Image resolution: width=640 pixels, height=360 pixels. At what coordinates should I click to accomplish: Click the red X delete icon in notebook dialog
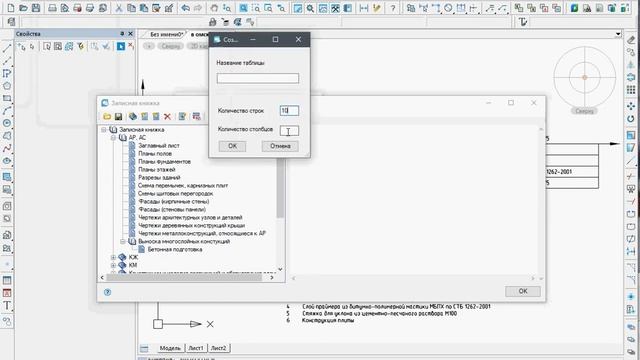click(167, 117)
